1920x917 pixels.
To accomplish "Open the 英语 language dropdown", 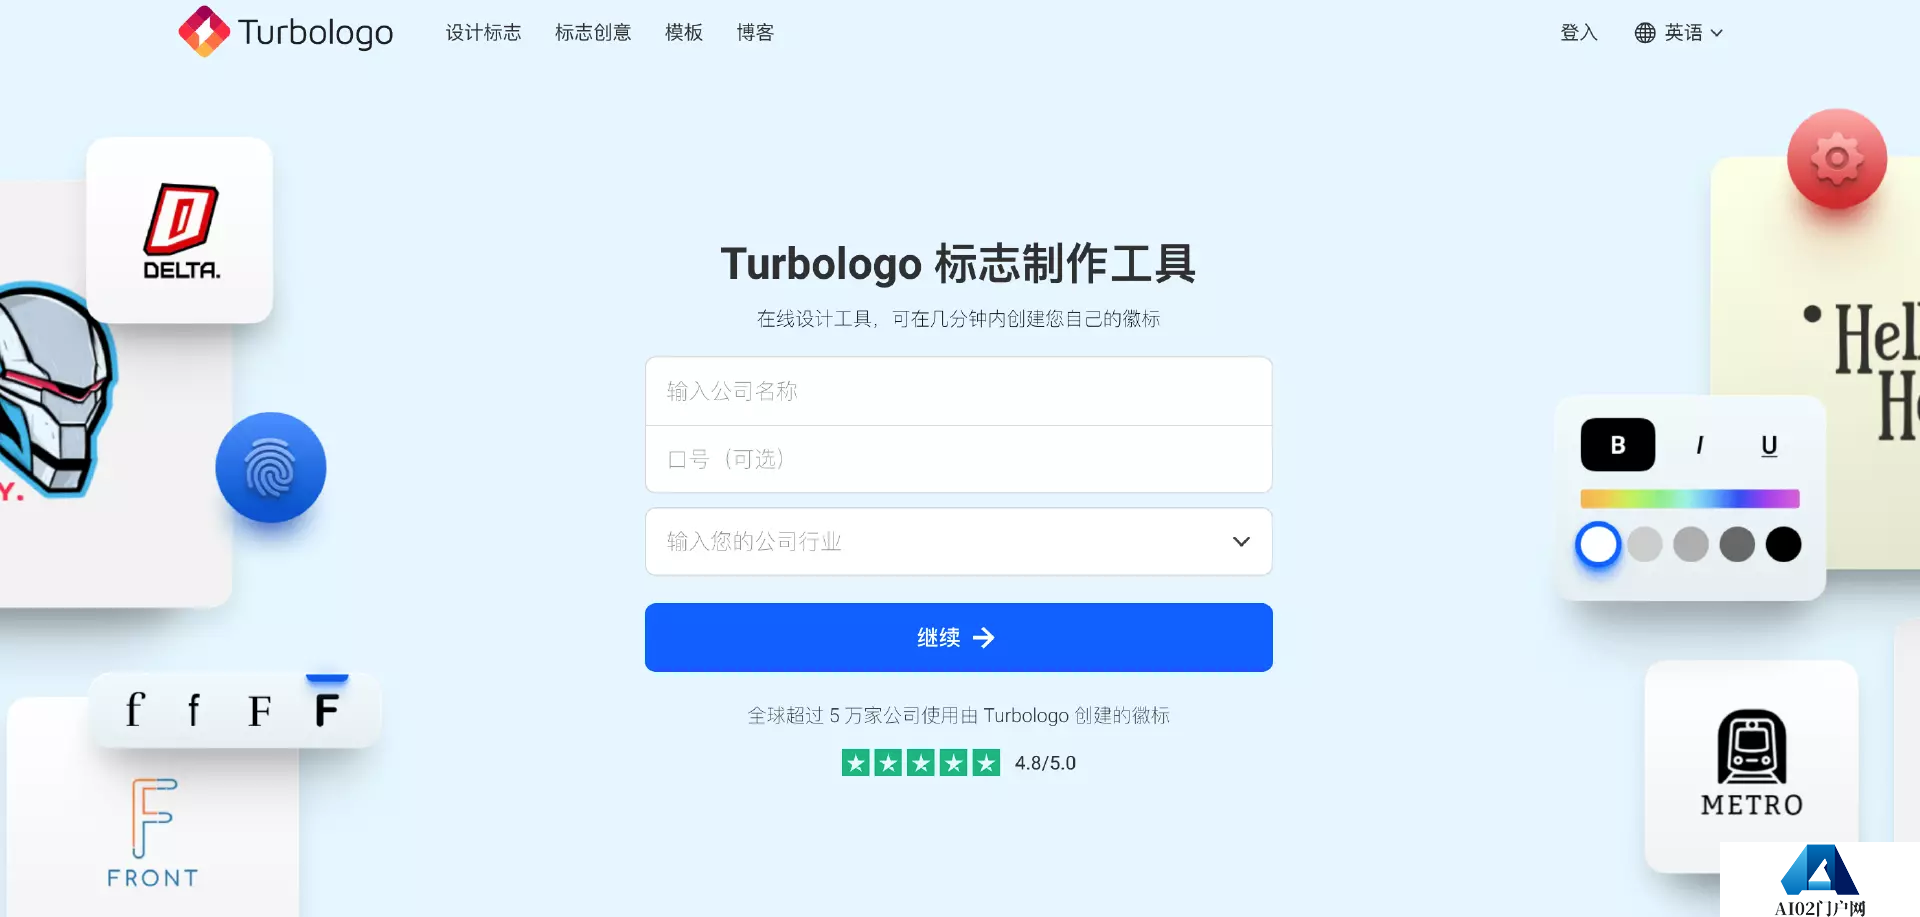I will pyautogui.click(x=1680, y=33).
